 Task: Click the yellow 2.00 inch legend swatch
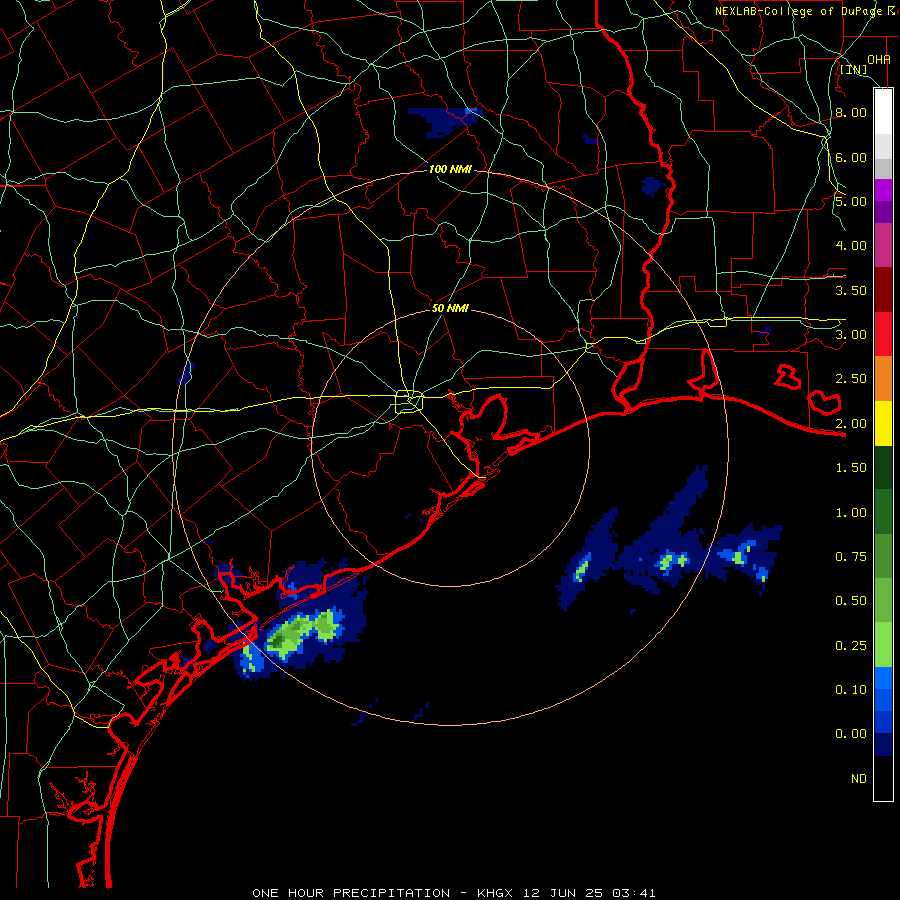pos(883,423)
